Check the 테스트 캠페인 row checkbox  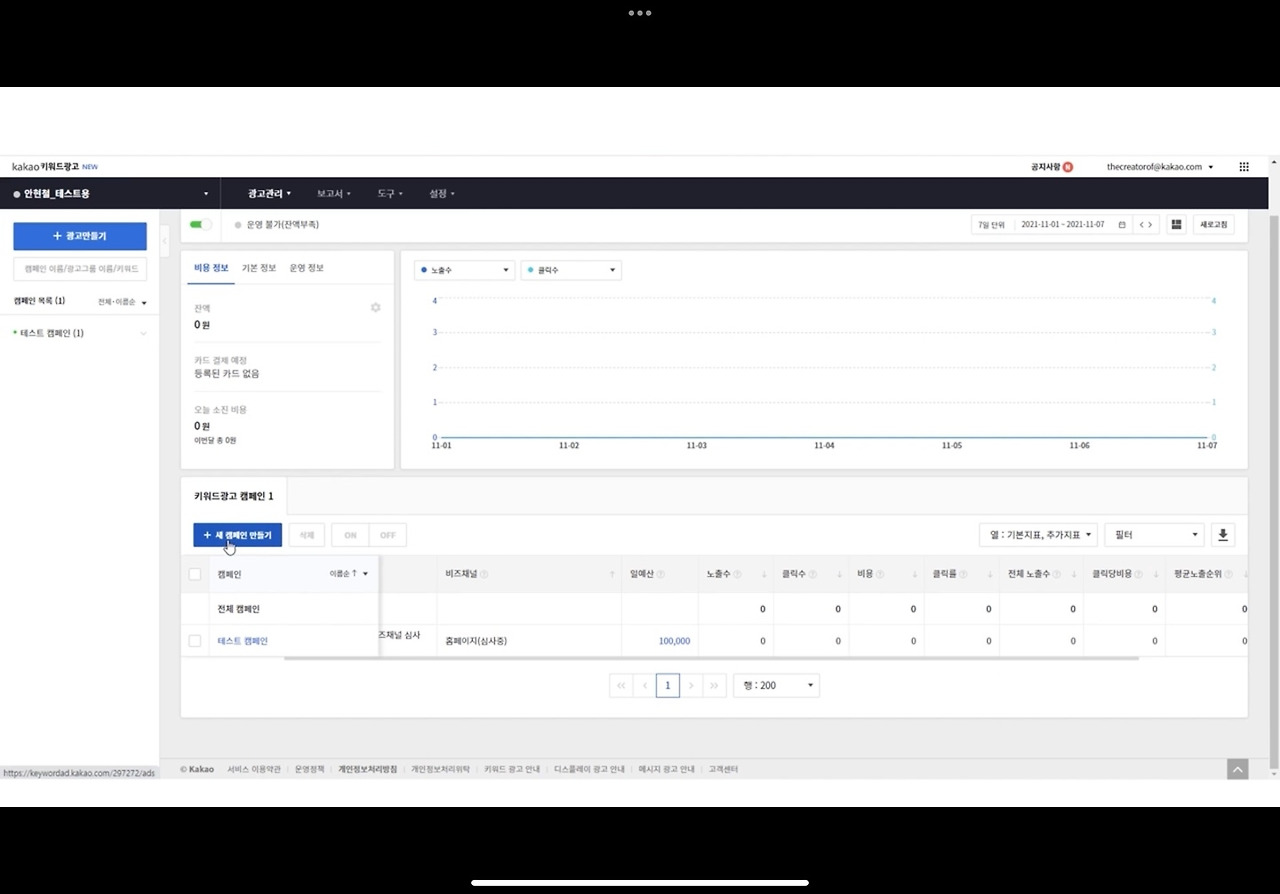pyautogui.click(x=195, y=641)
